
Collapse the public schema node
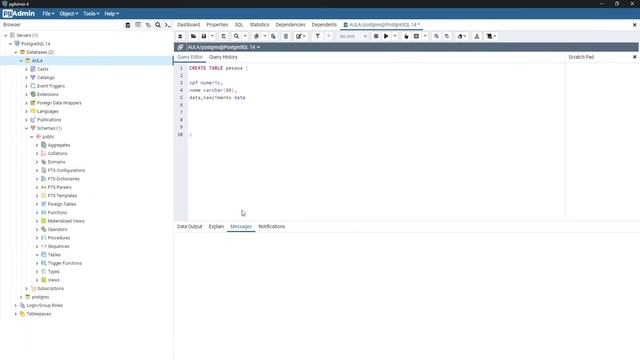coord(32,137)
